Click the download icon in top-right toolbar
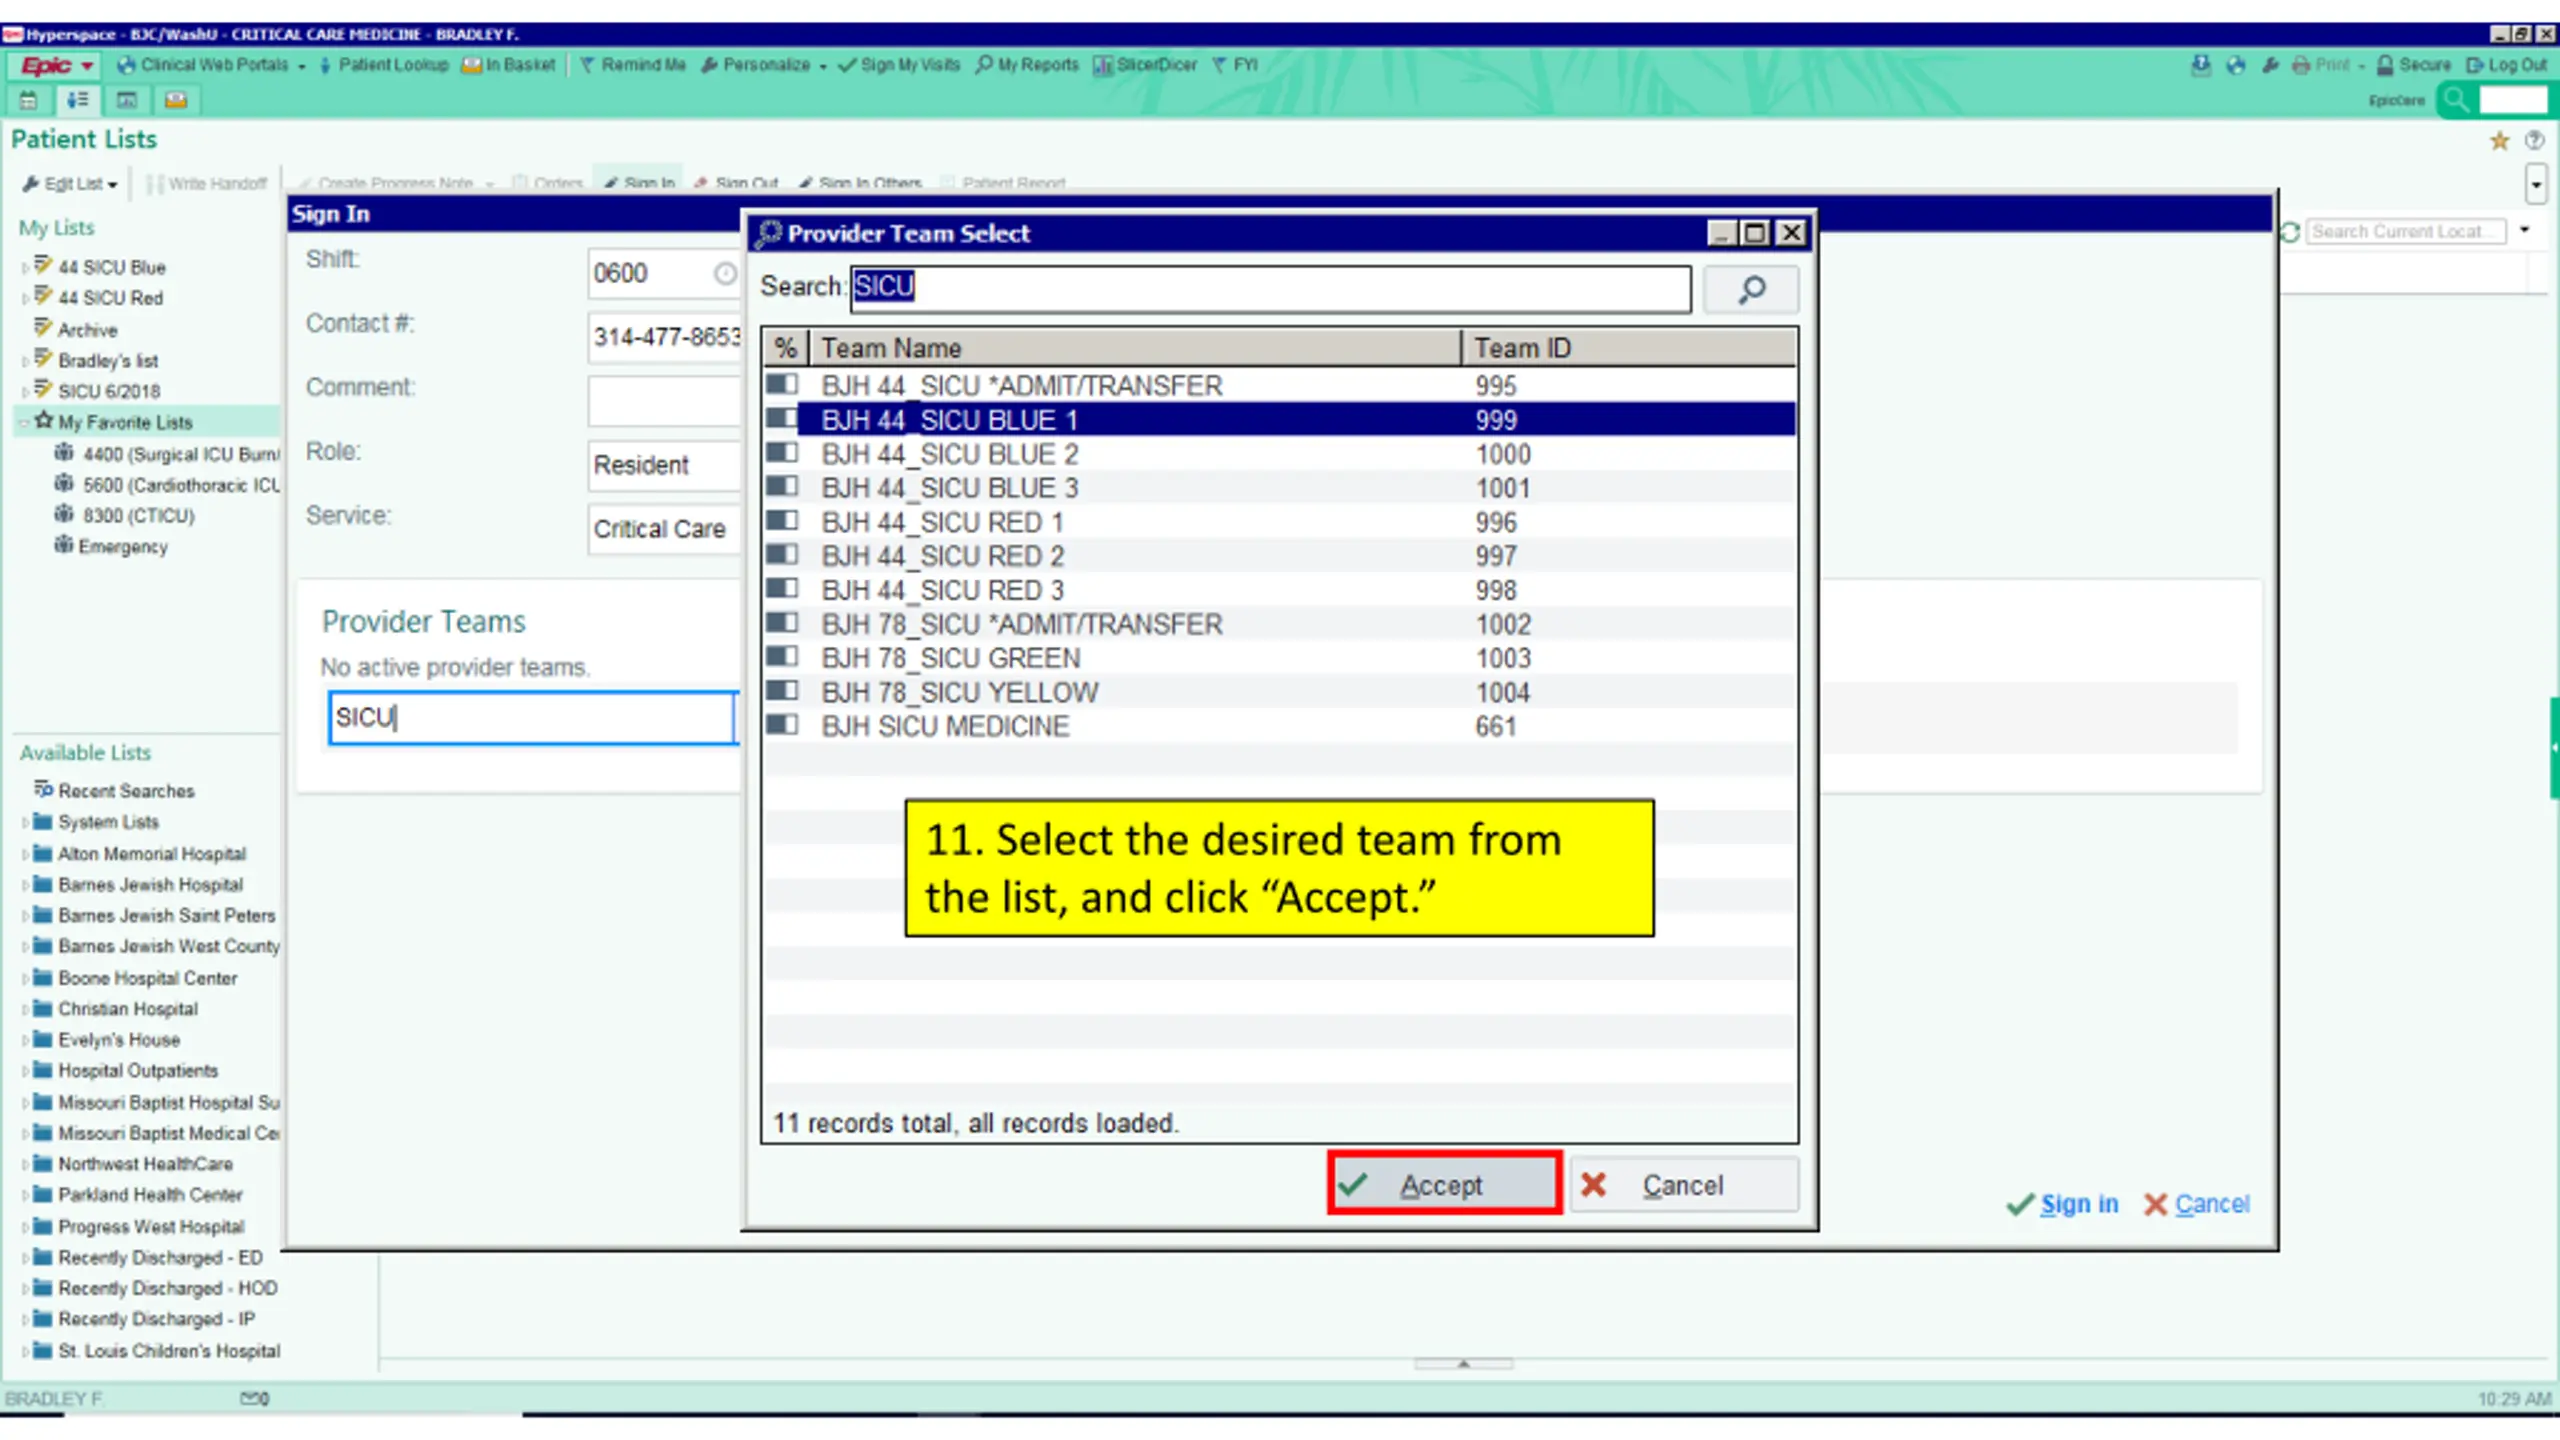Viewport: 2560px width, 1440px height. click(x=2200, y=65)
